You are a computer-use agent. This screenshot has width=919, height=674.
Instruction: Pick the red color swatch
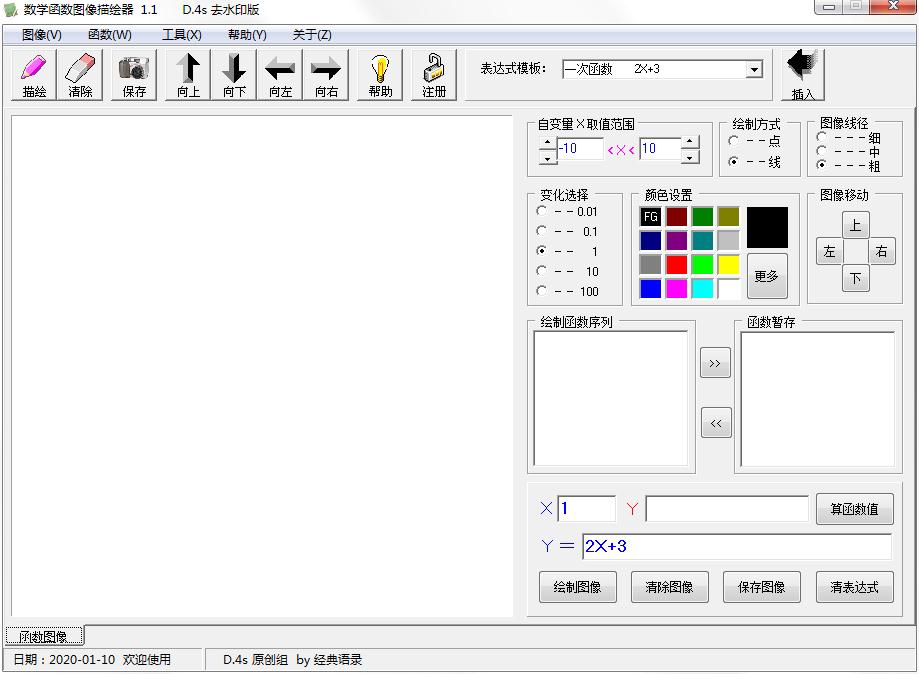[x=676, y=265]
